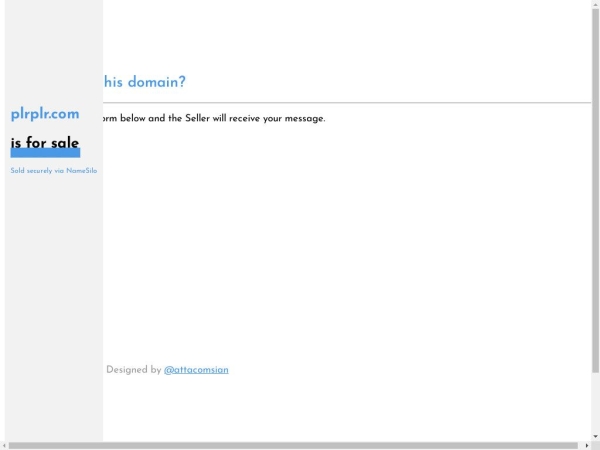Click the left scroll arrow
The width and height of the screenshot is (600, 450).
3,446
